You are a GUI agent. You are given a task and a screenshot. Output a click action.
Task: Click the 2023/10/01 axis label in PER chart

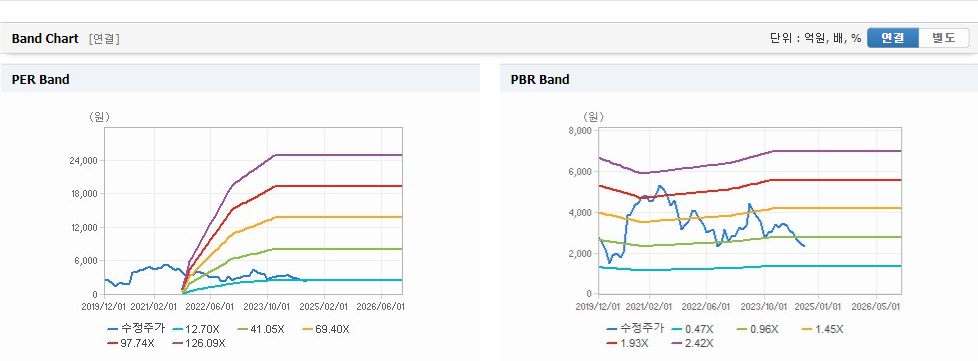(x=268, y=307)
